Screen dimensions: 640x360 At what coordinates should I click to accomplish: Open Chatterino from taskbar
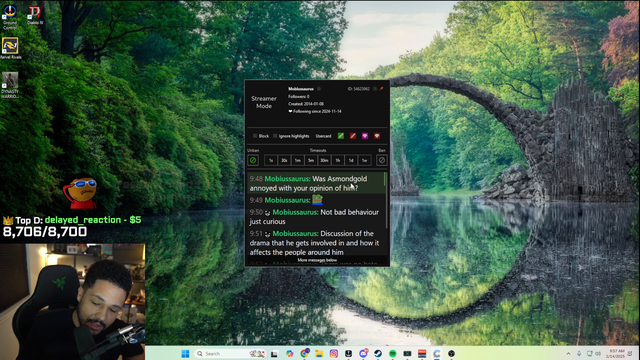pyautogui.click(x=437, y=353)
